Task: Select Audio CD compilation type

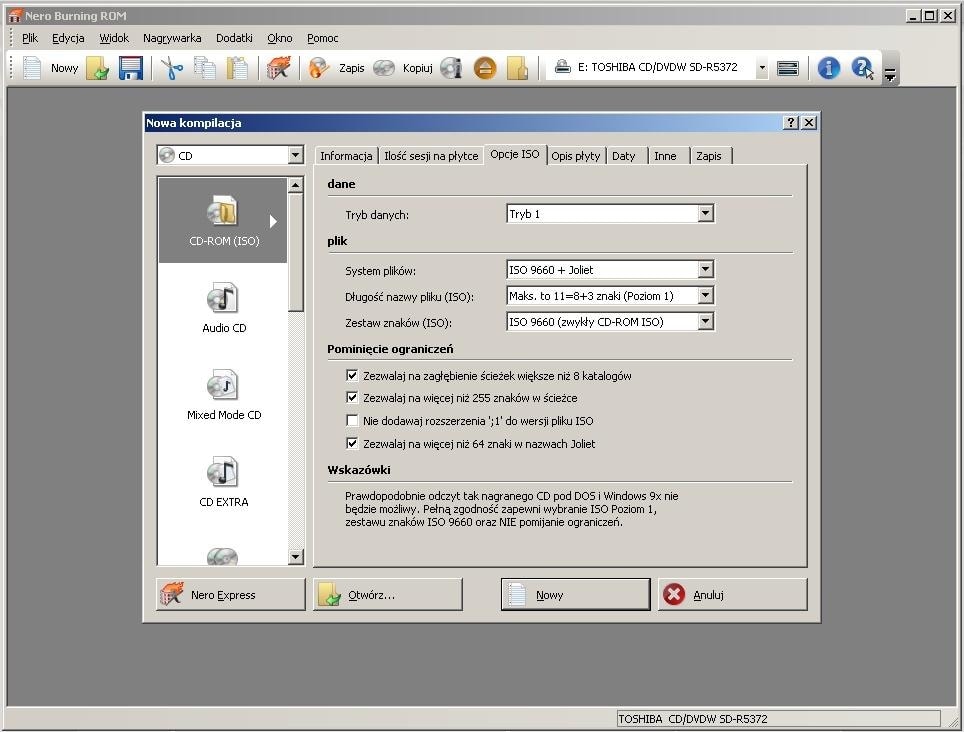Action: pos(223,309)
